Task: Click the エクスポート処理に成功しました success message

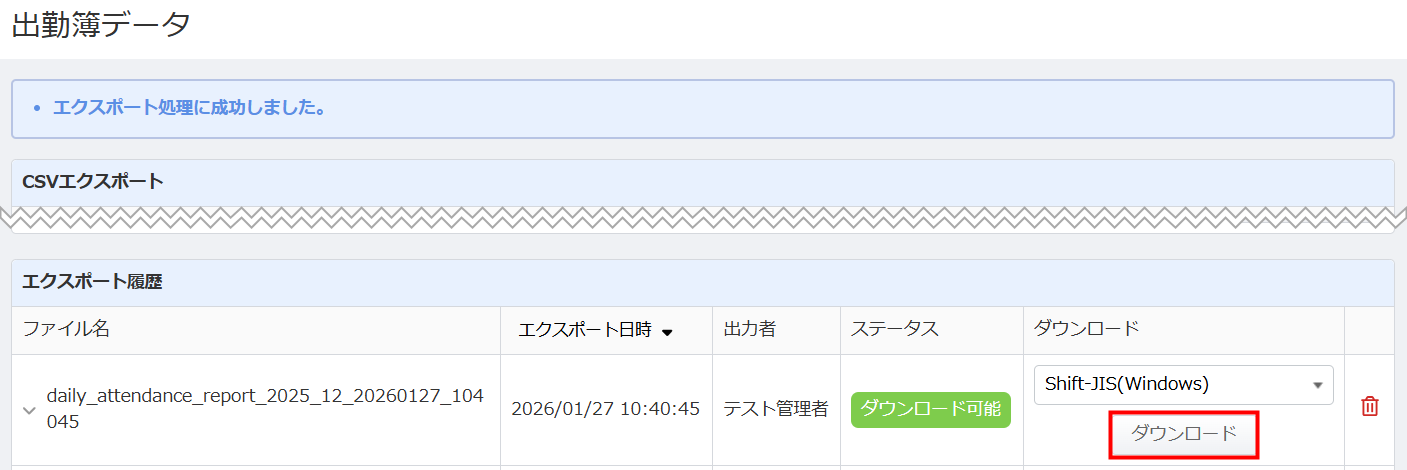Action: pyautogui.click(x=190, y=107)
